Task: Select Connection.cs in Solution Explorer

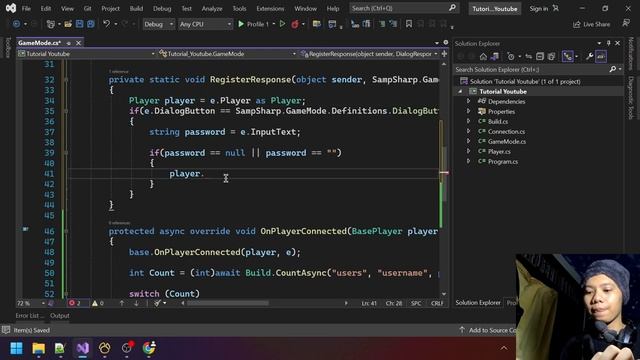Action: coord(506,131)
